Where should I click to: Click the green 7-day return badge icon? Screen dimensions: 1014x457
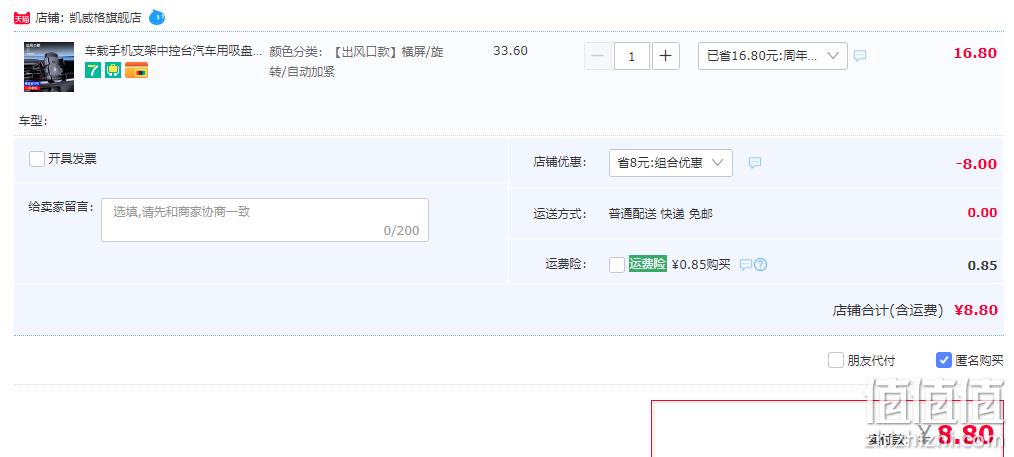coord(93,70)
